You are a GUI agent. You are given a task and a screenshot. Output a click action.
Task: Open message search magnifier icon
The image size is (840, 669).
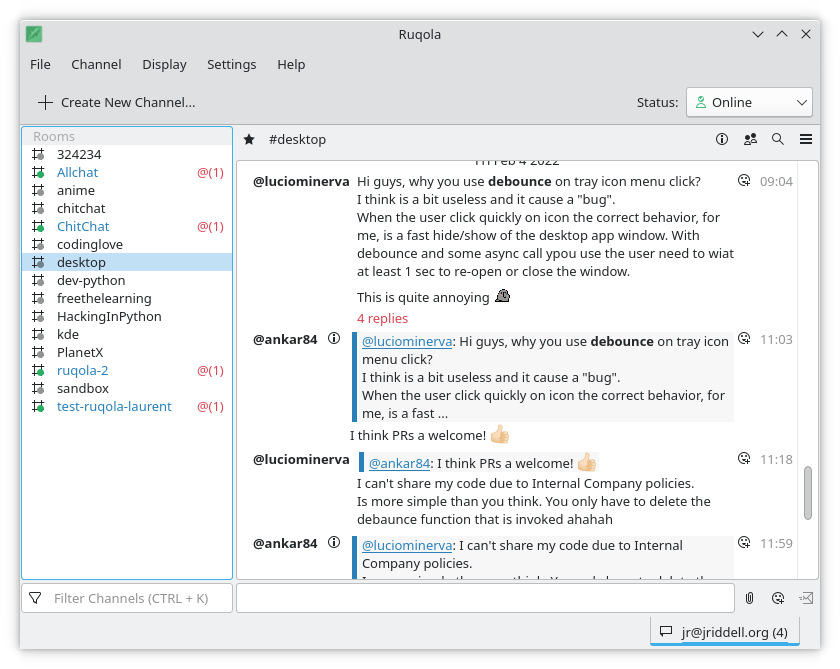click(x=777, y=140)
